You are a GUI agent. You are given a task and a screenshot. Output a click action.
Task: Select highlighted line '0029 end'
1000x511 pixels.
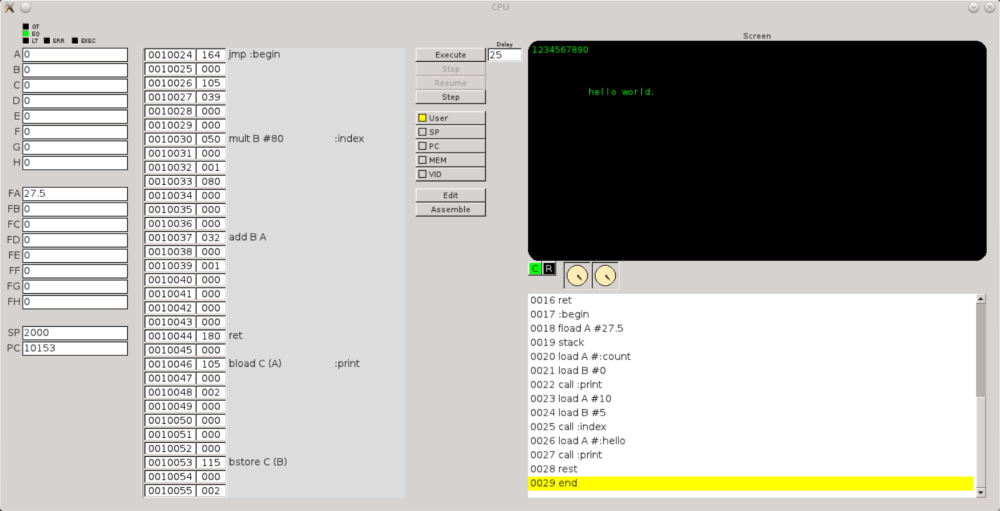point(751,483)
